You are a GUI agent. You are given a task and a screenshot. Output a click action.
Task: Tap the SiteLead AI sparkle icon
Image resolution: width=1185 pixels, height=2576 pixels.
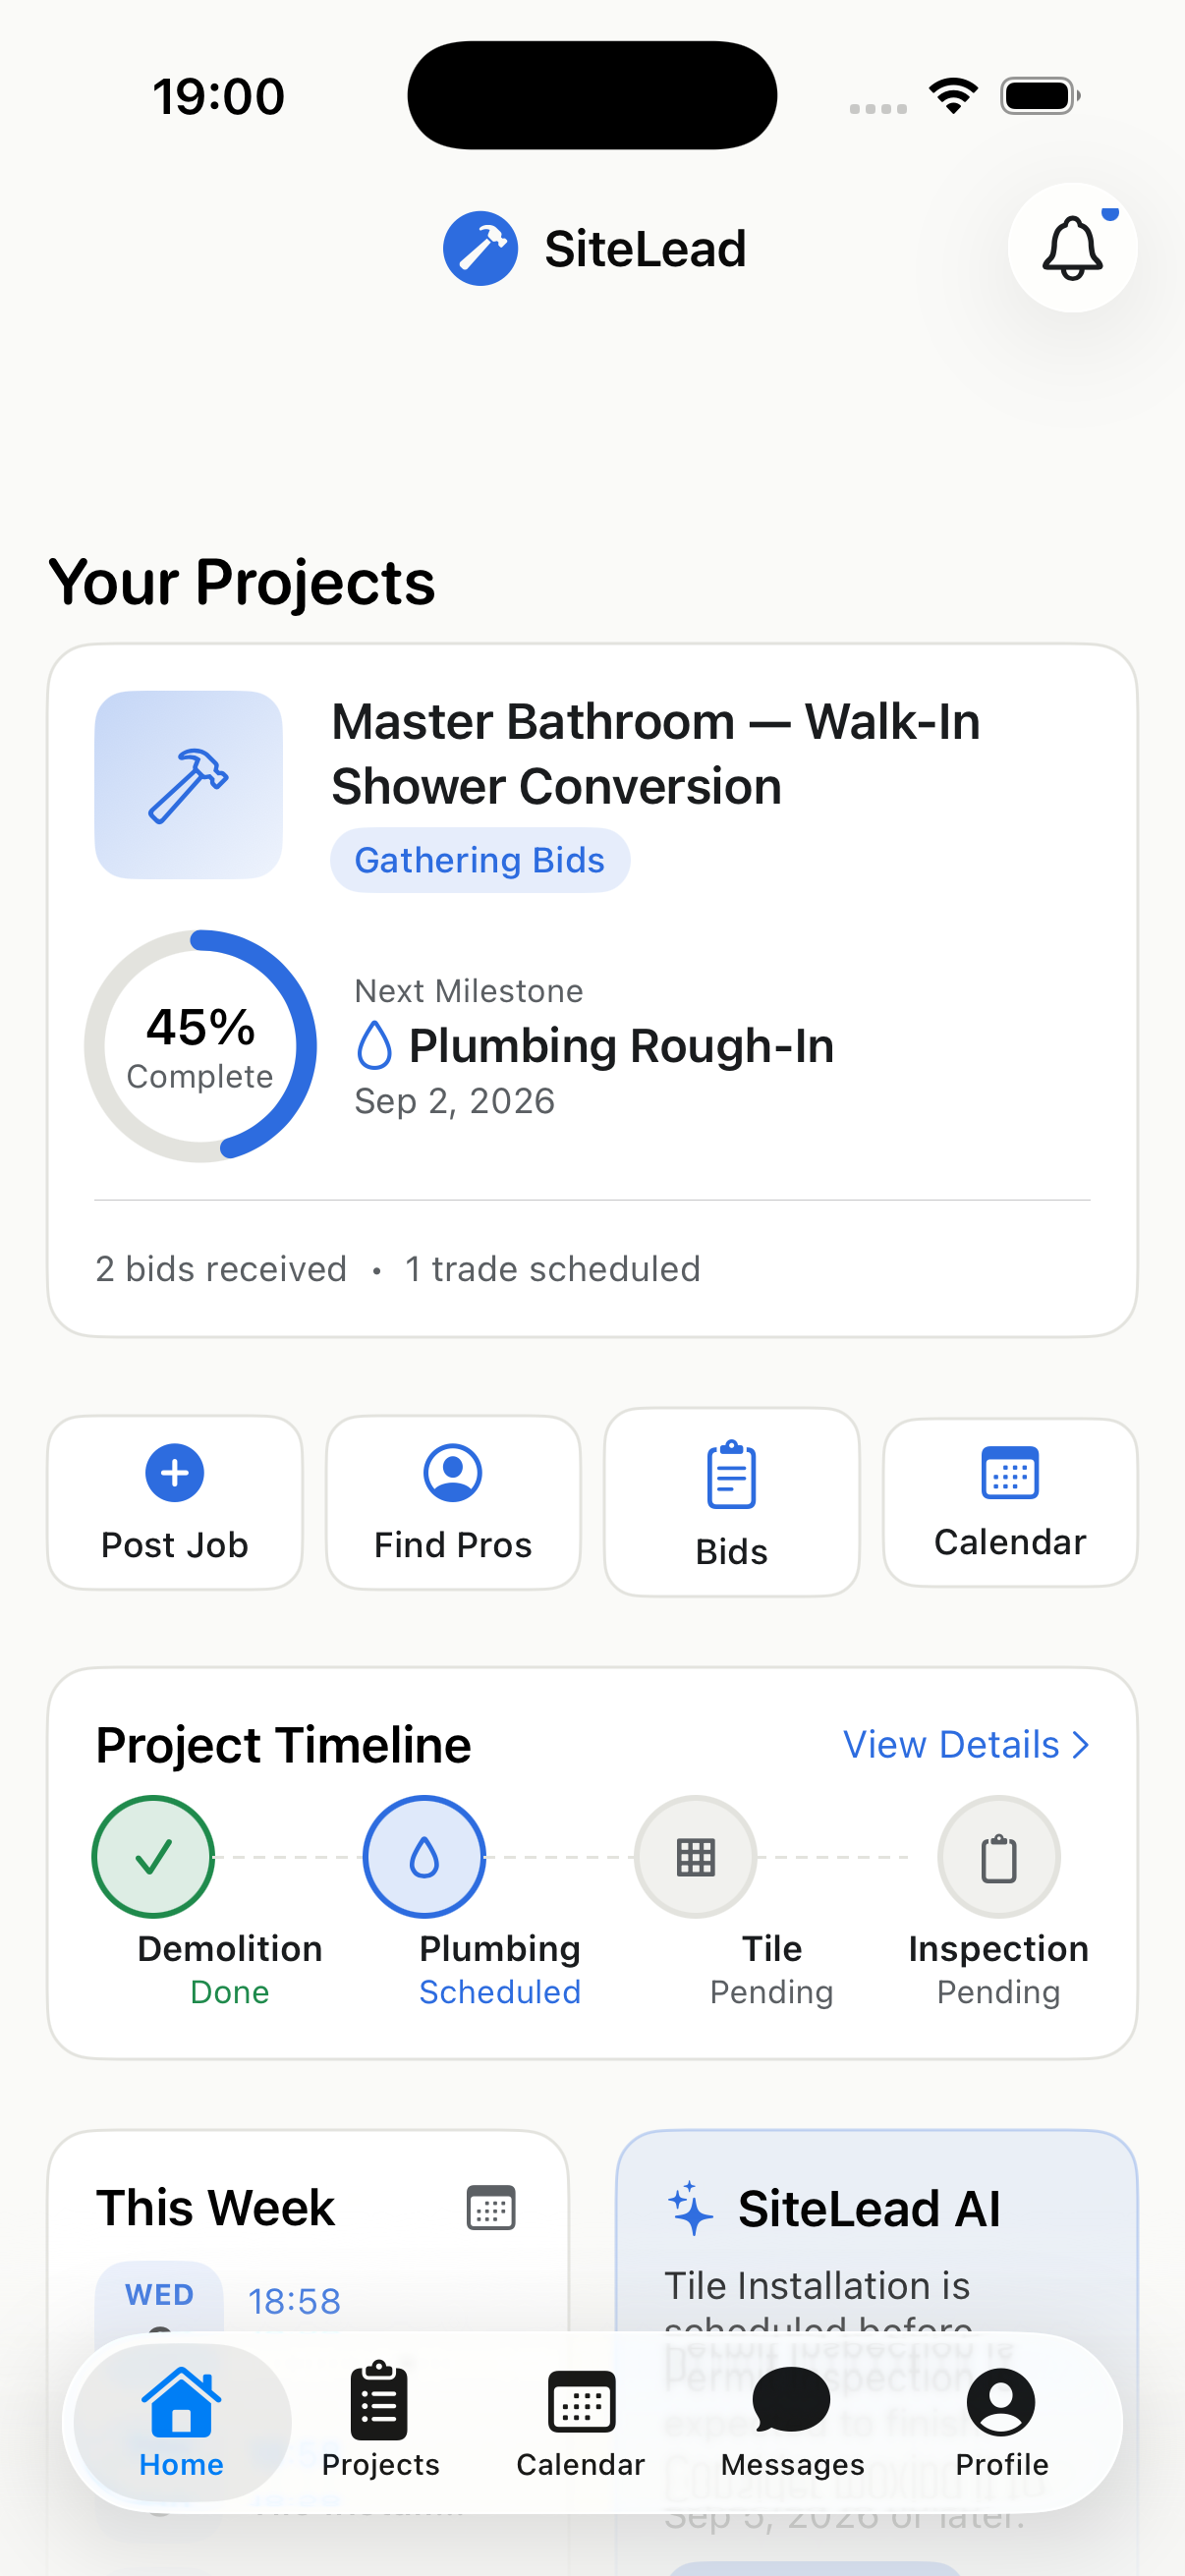click(690, 2208)
